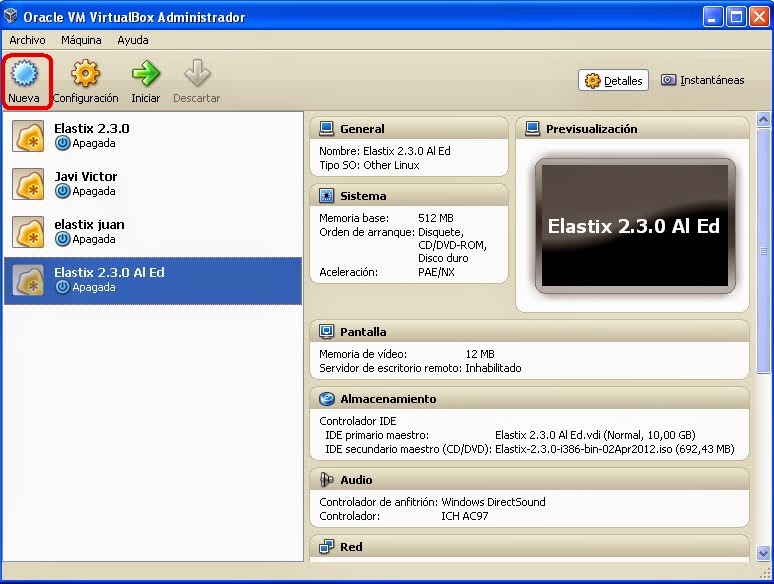
Task: Click power-state icon under Elastix 2.3.0 Al Ed
Action: tap(62, 287)
